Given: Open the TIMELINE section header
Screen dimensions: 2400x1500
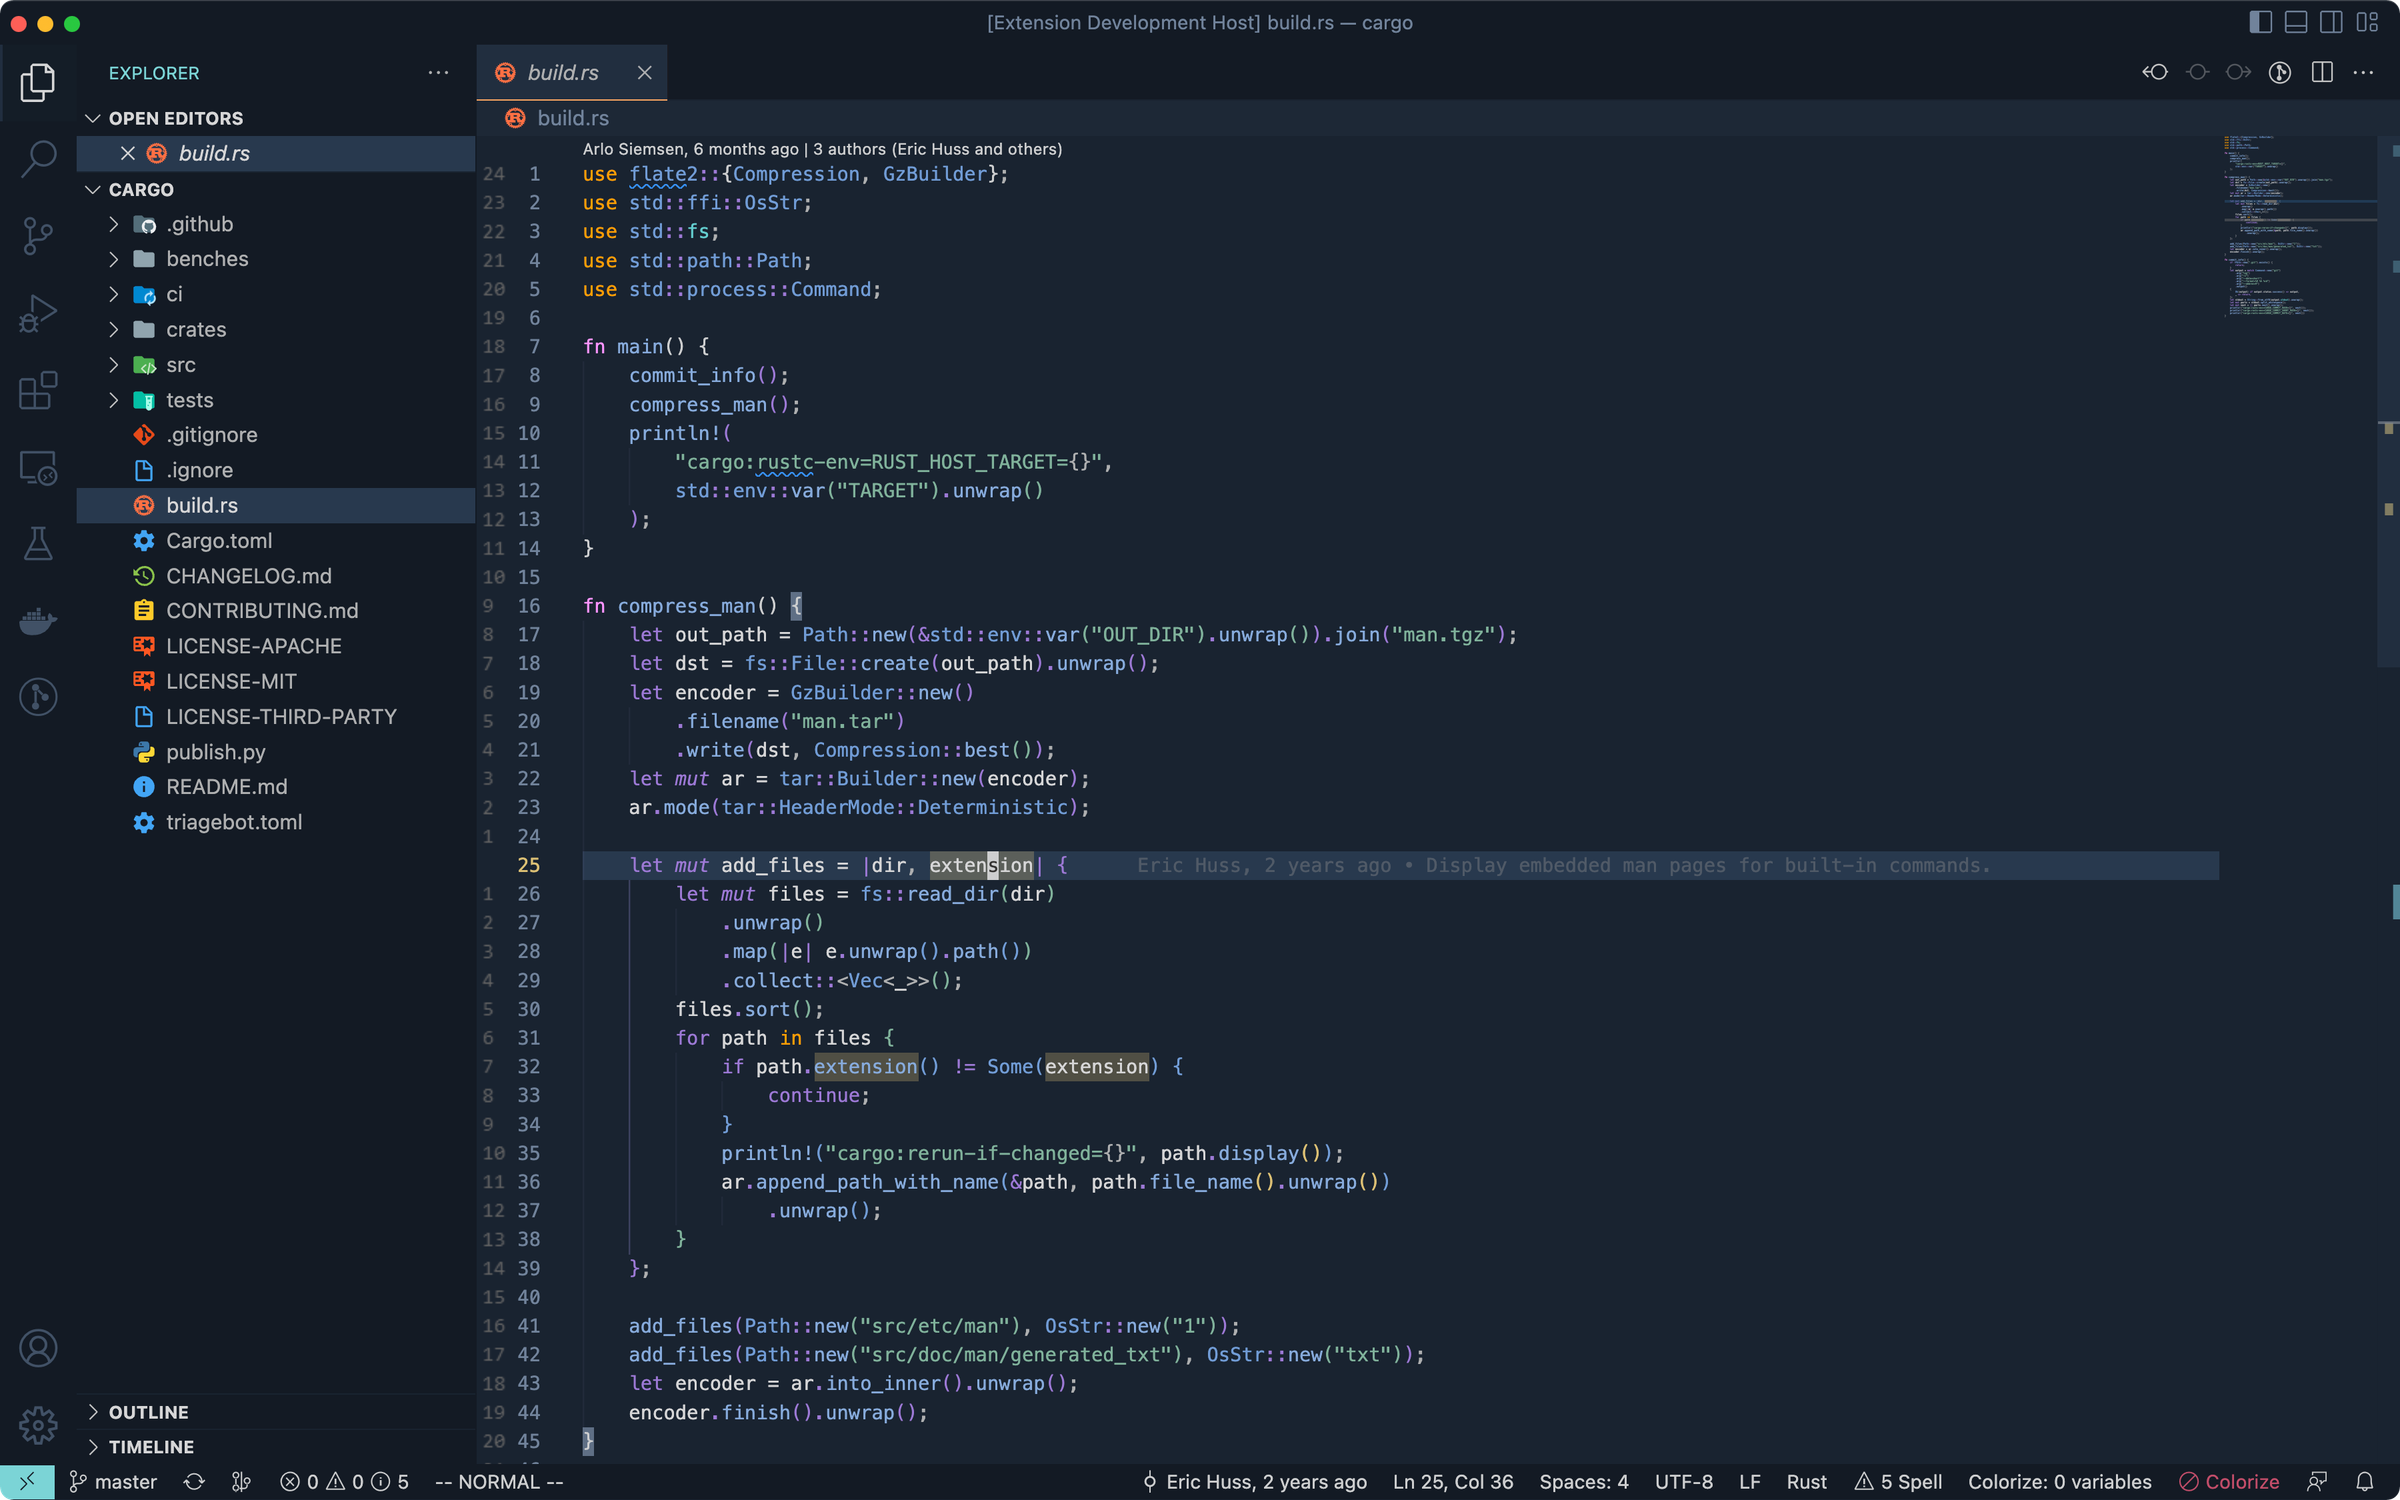Looking at the screenshot, I should tap(151, 1446).
